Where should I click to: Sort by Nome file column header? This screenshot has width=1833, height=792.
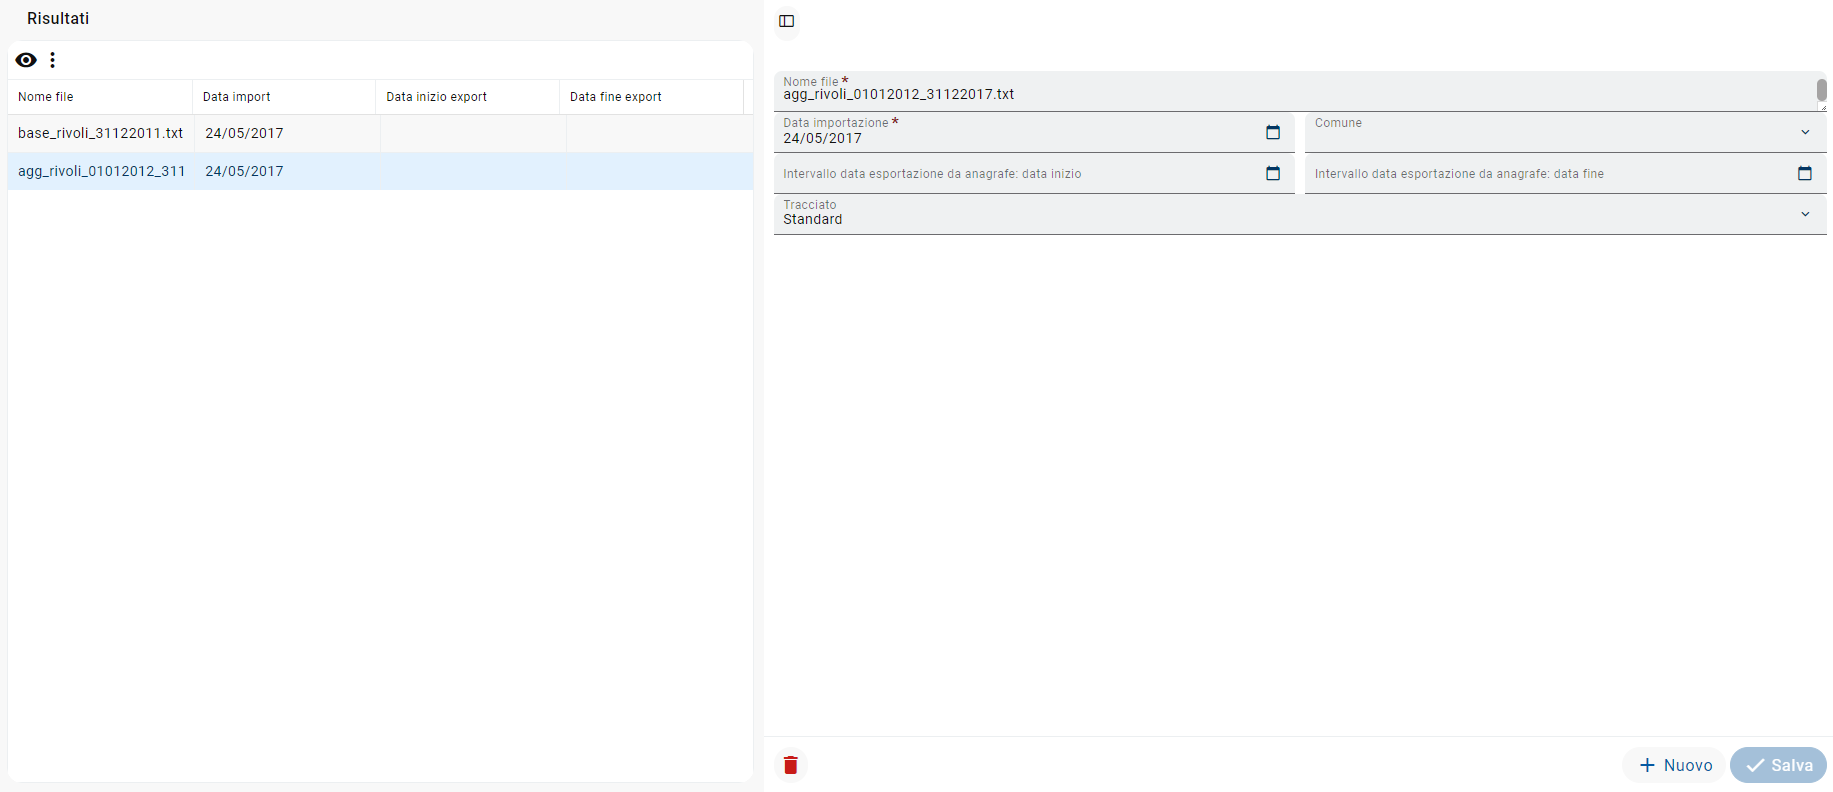(100, 97)
